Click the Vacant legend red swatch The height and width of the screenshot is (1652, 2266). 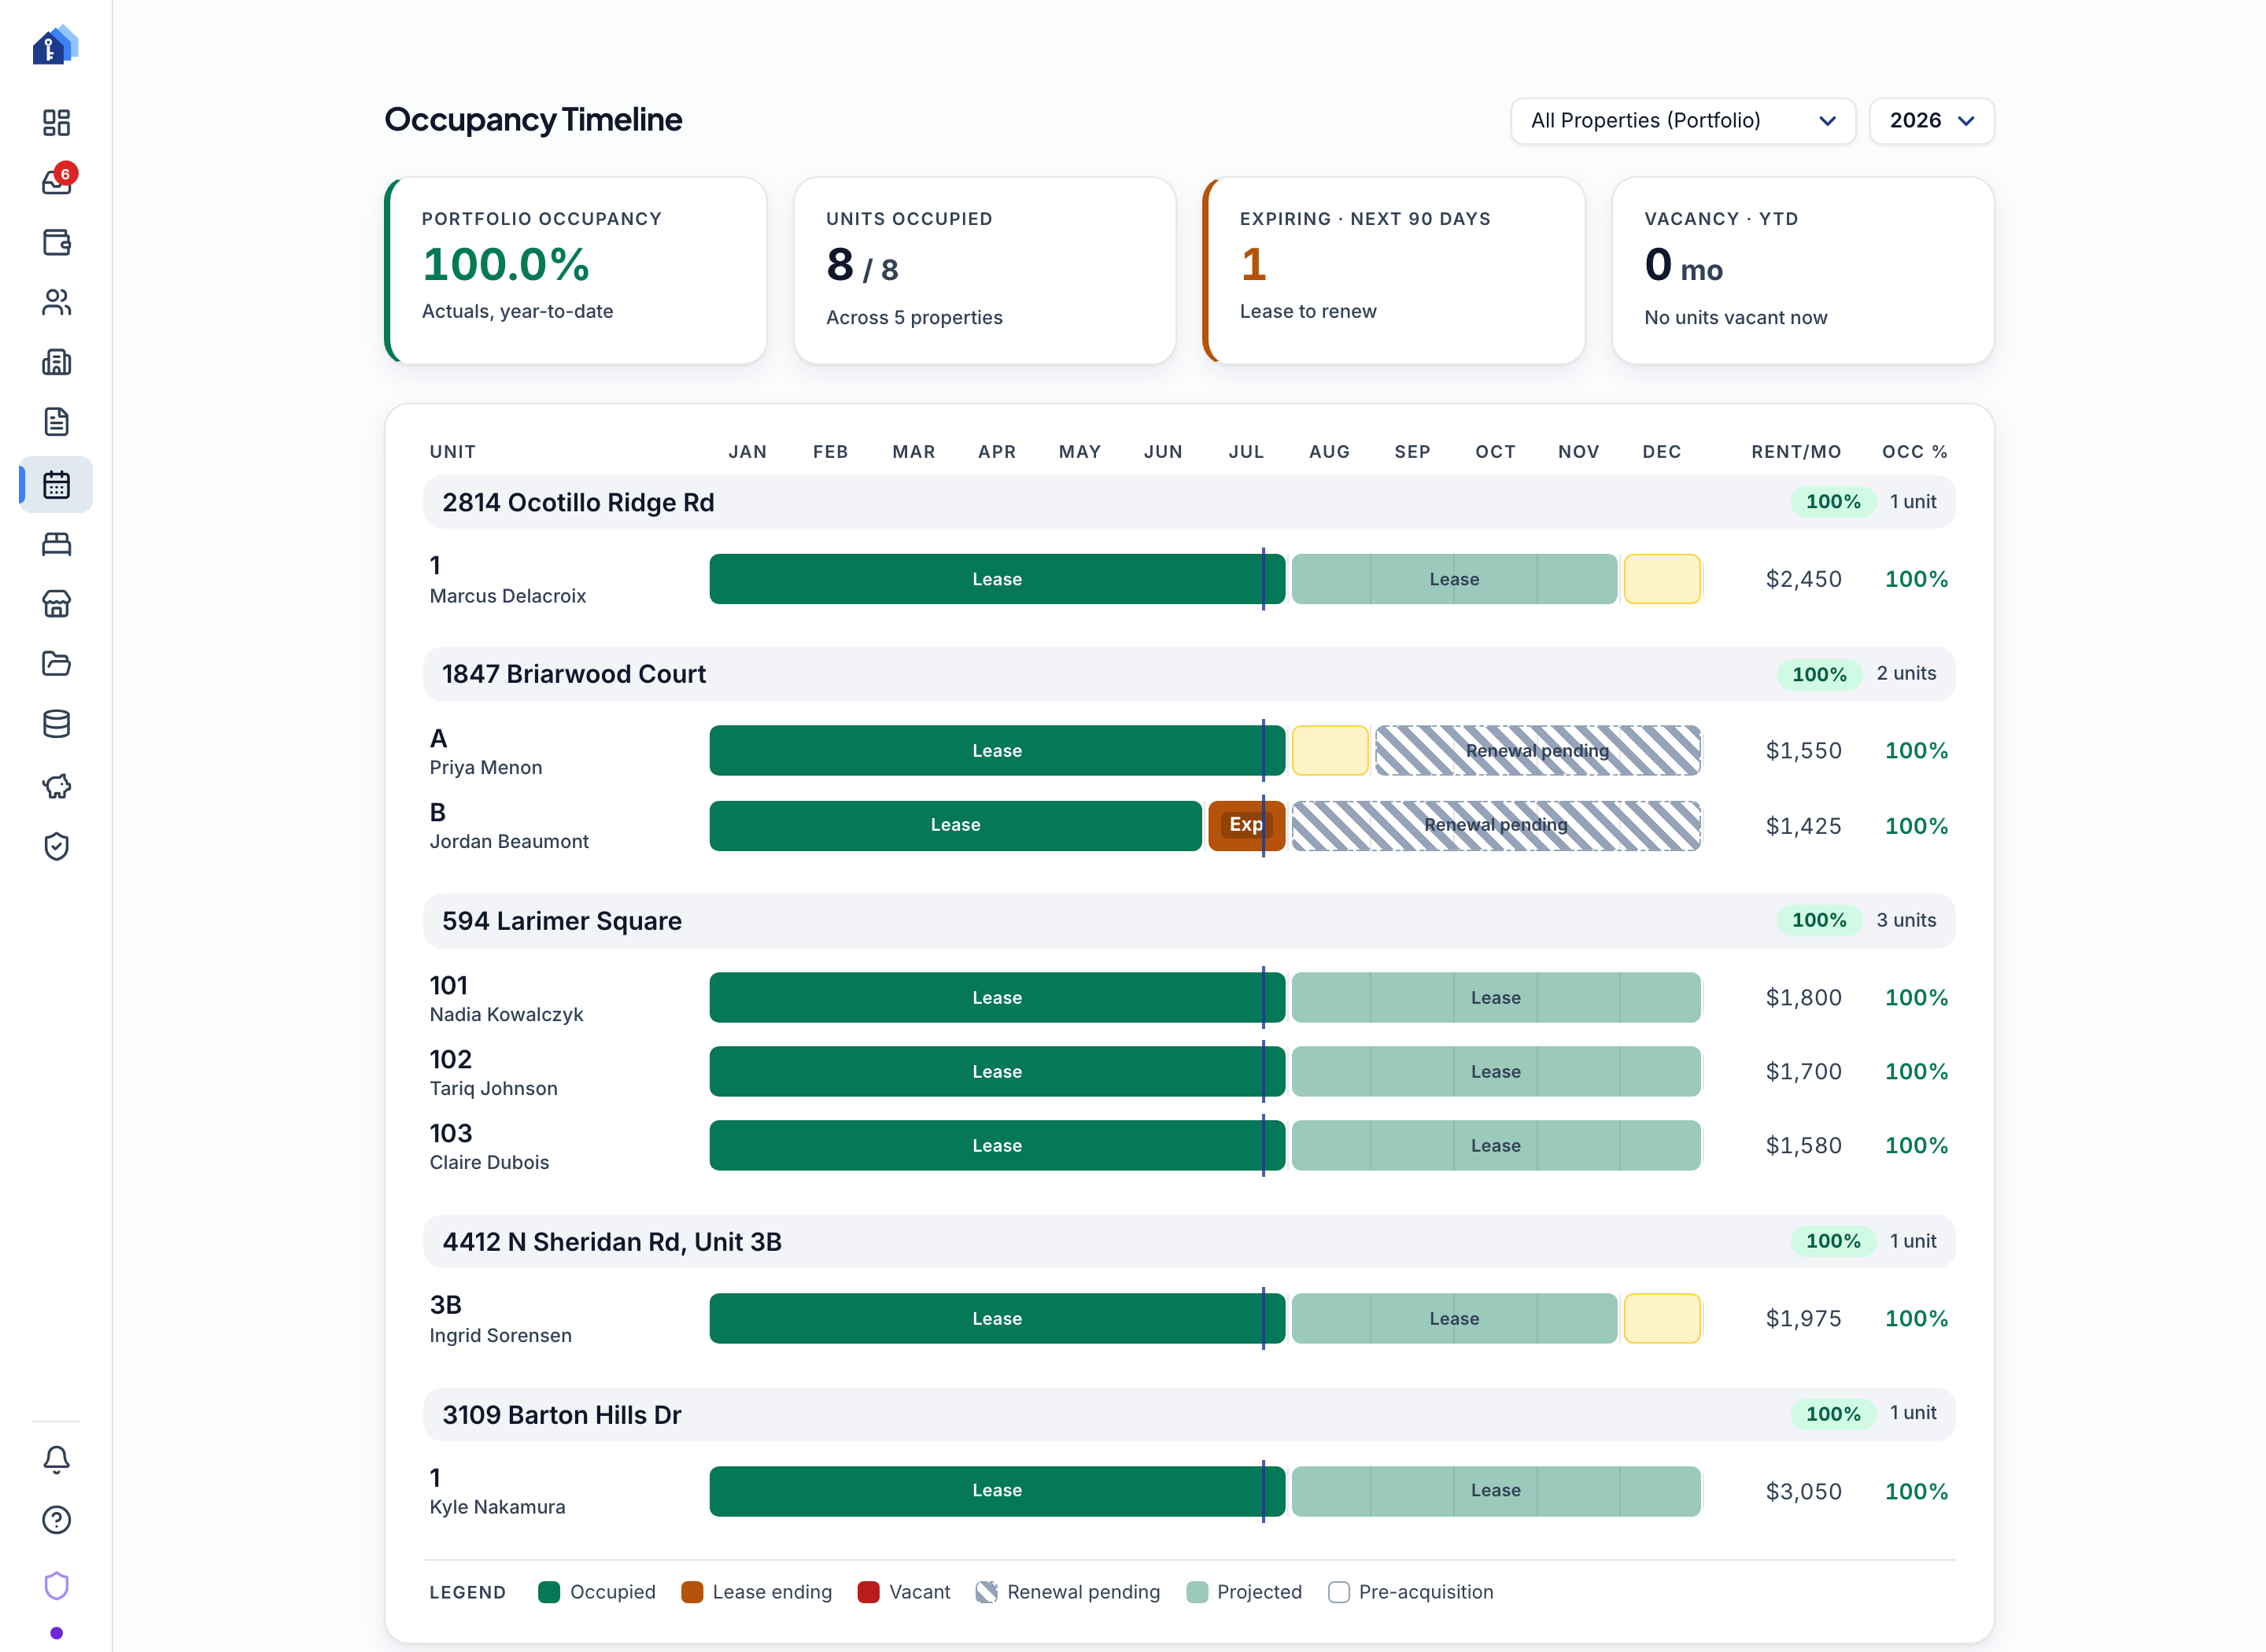[x=868, y=1593]
